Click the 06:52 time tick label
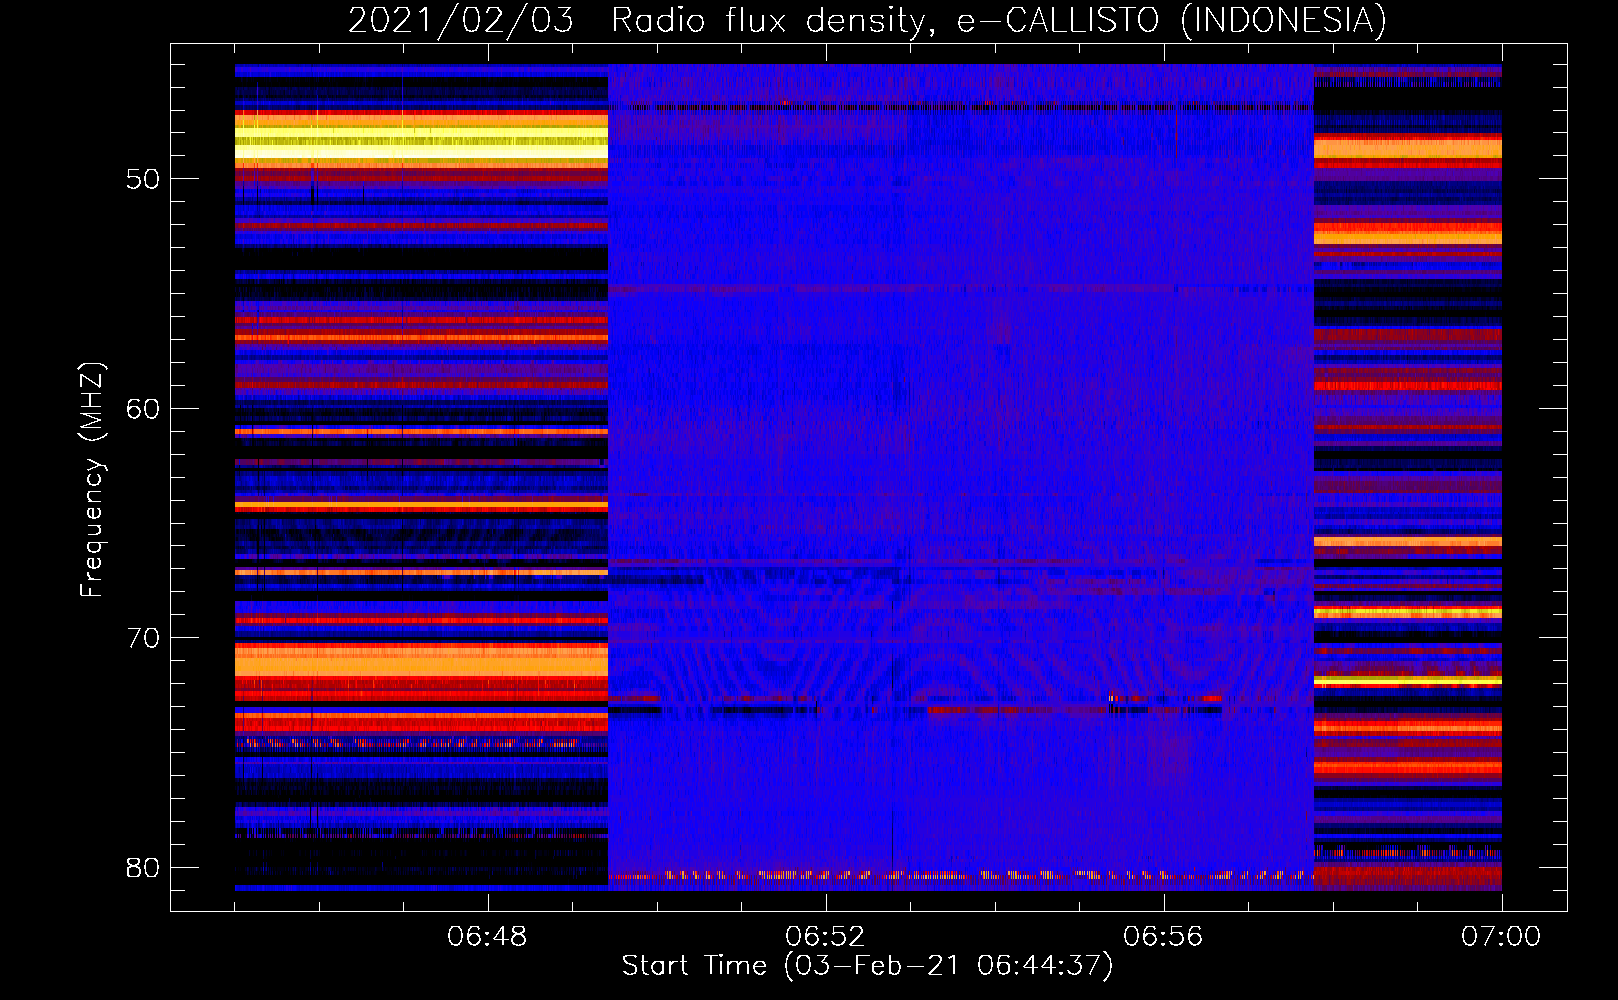The height and width of the screenshot is (1000, 1618). [825, 936]
